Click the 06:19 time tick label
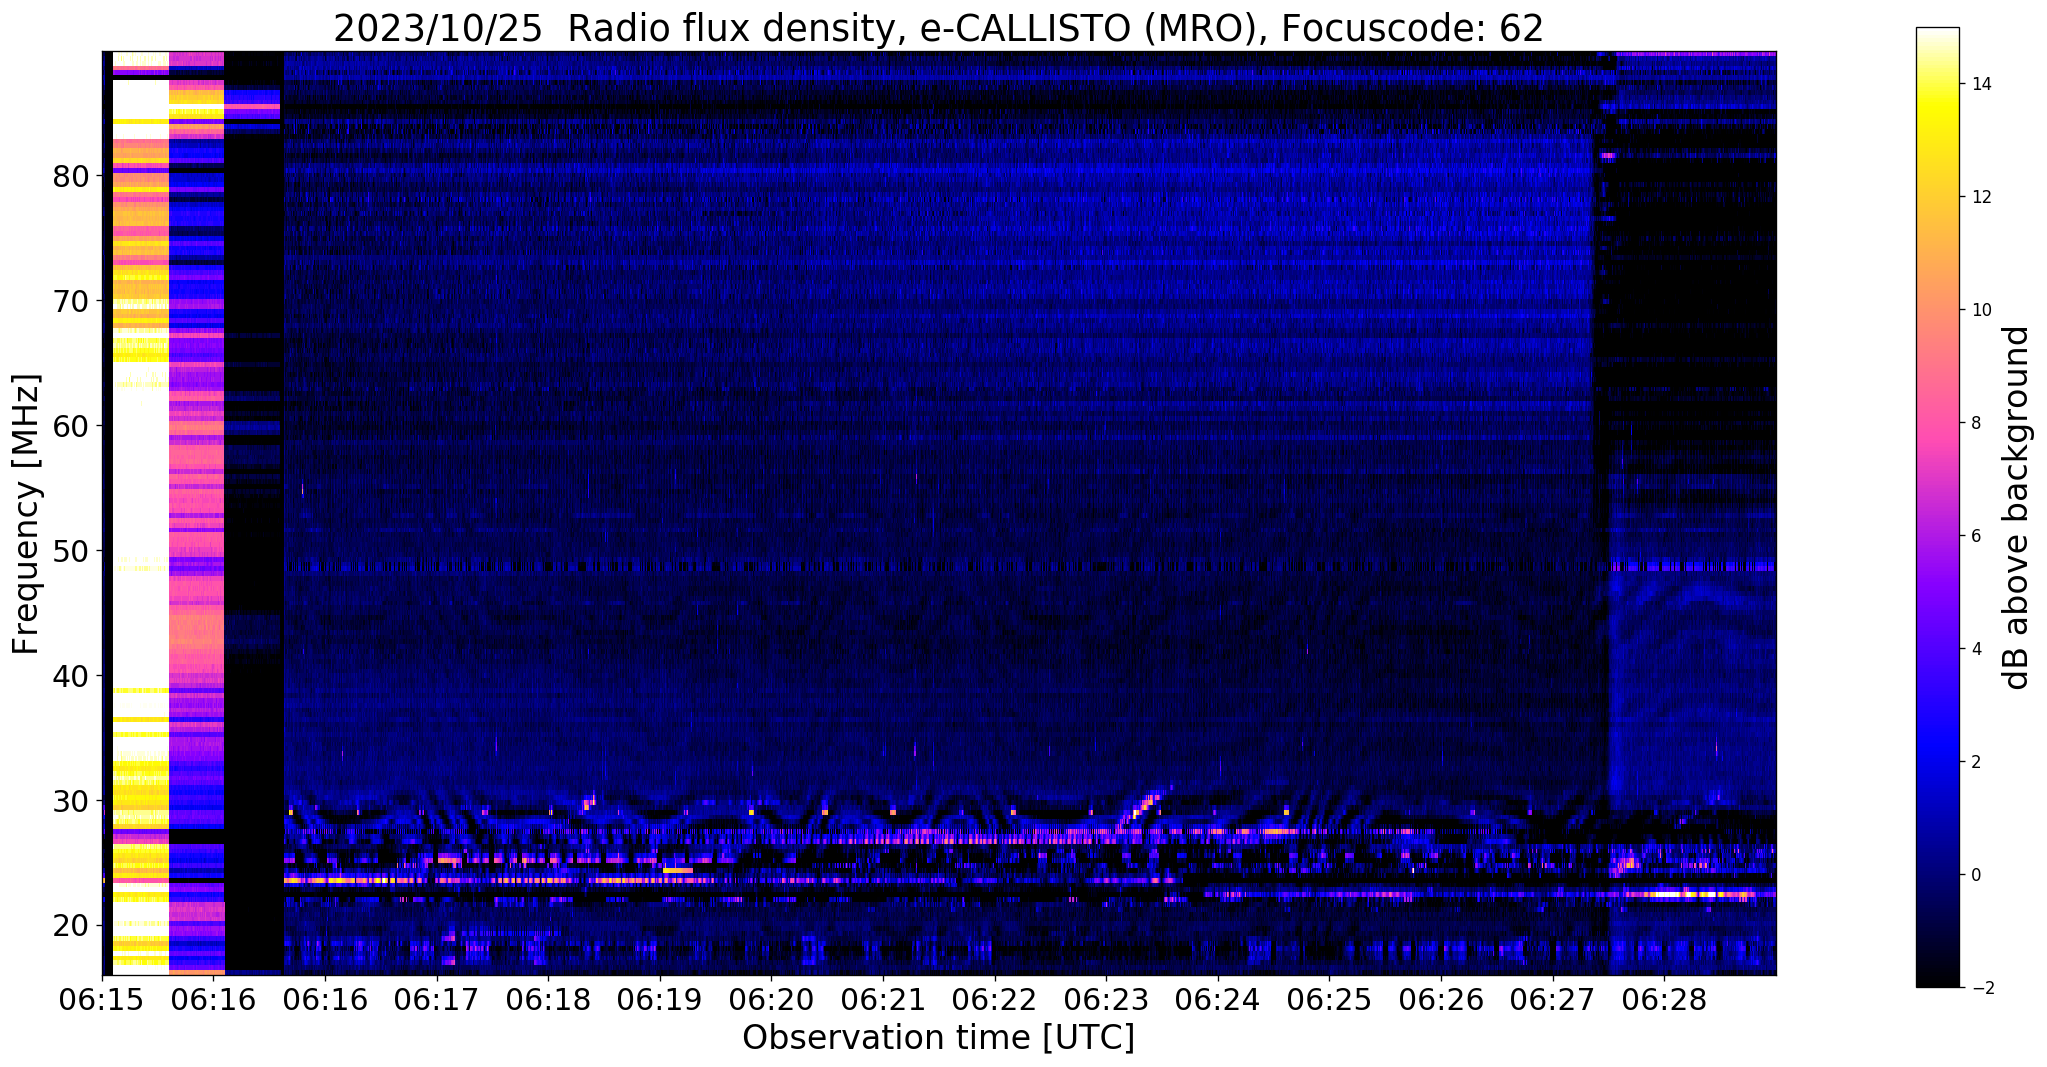 (659, 998)
